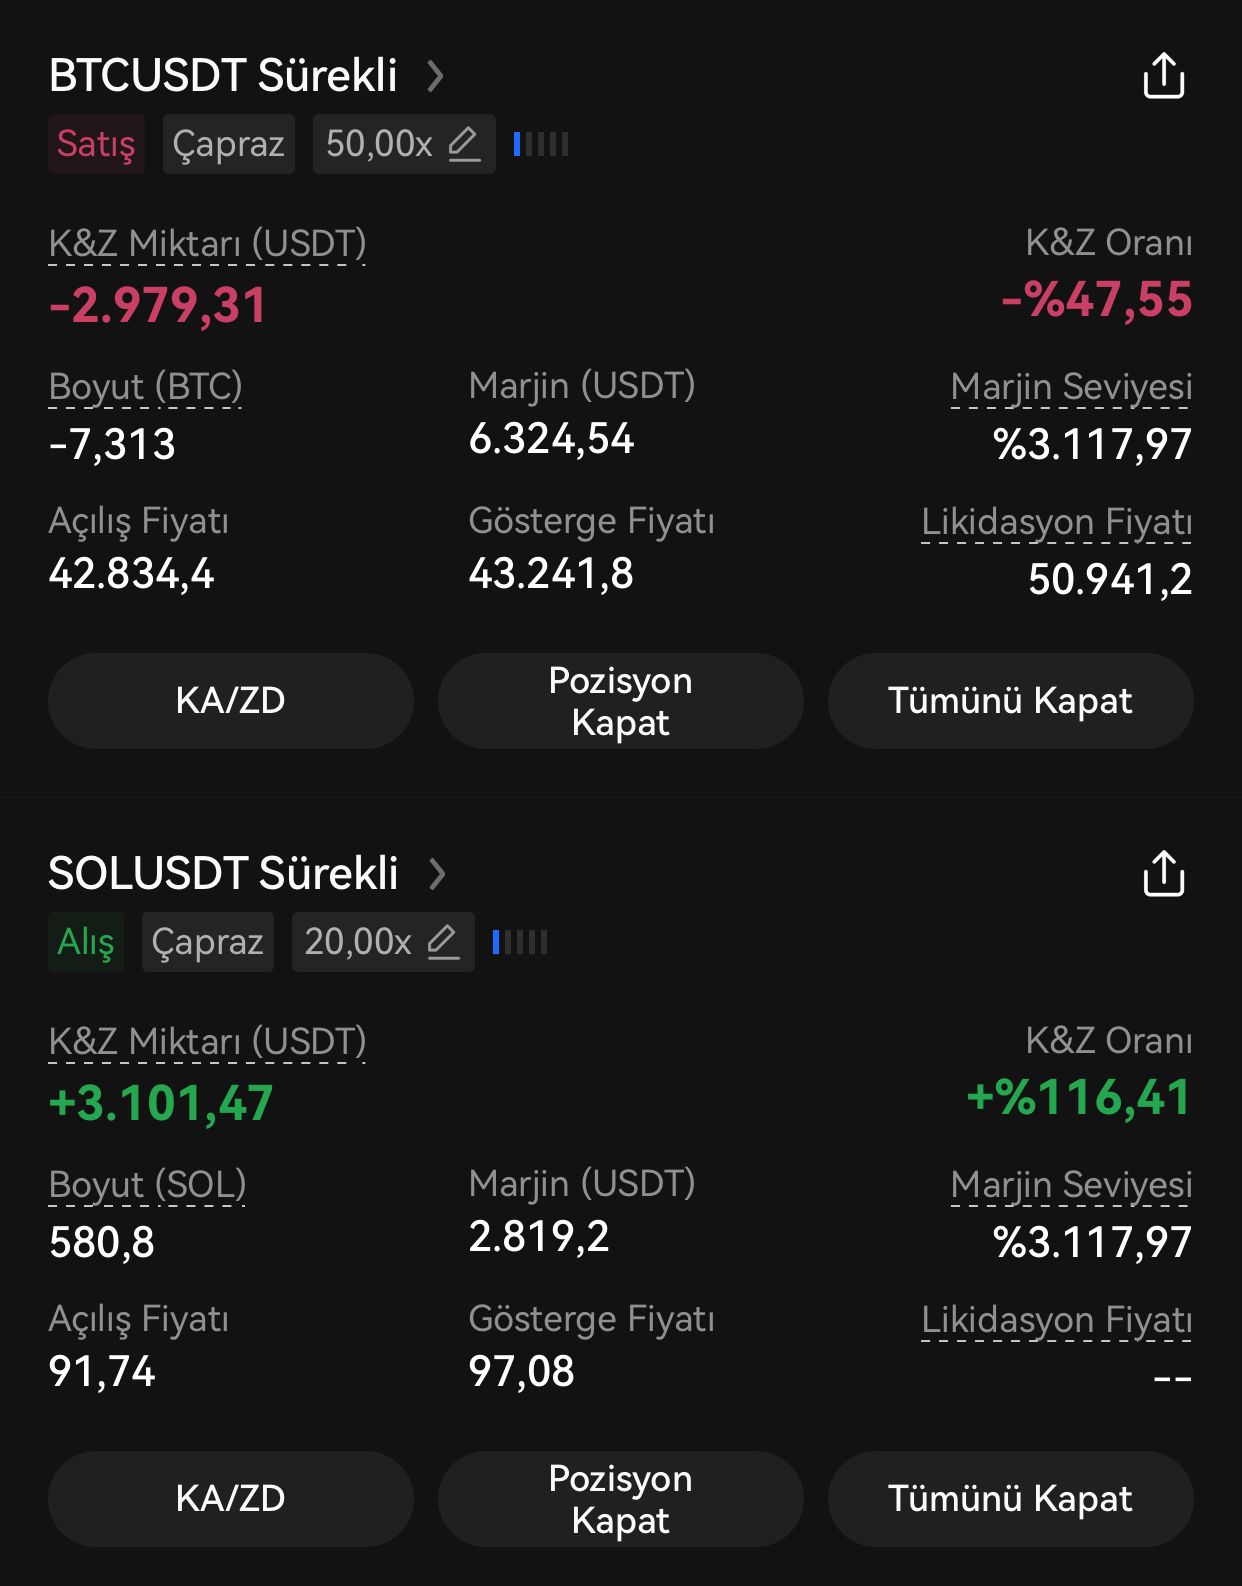Close the SOLUSDT position with Pozisyon Kapat

coord(621,1499)
